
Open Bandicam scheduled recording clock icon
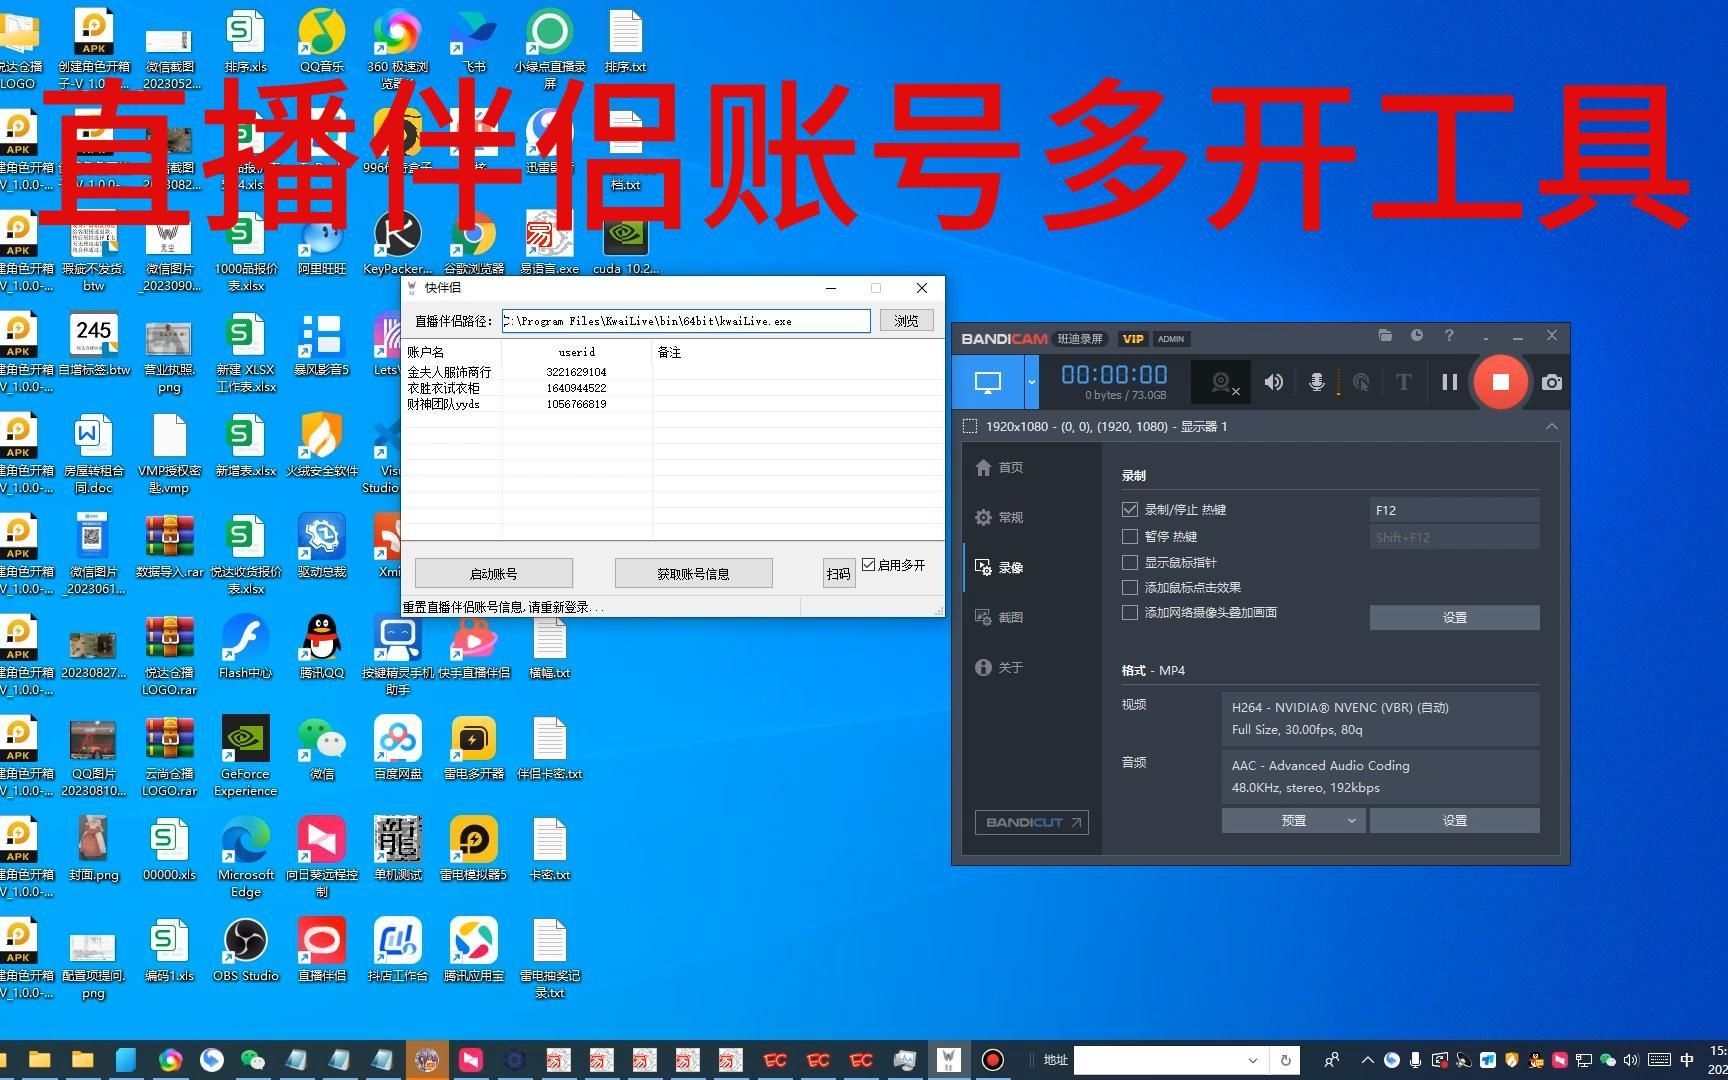1417,336
